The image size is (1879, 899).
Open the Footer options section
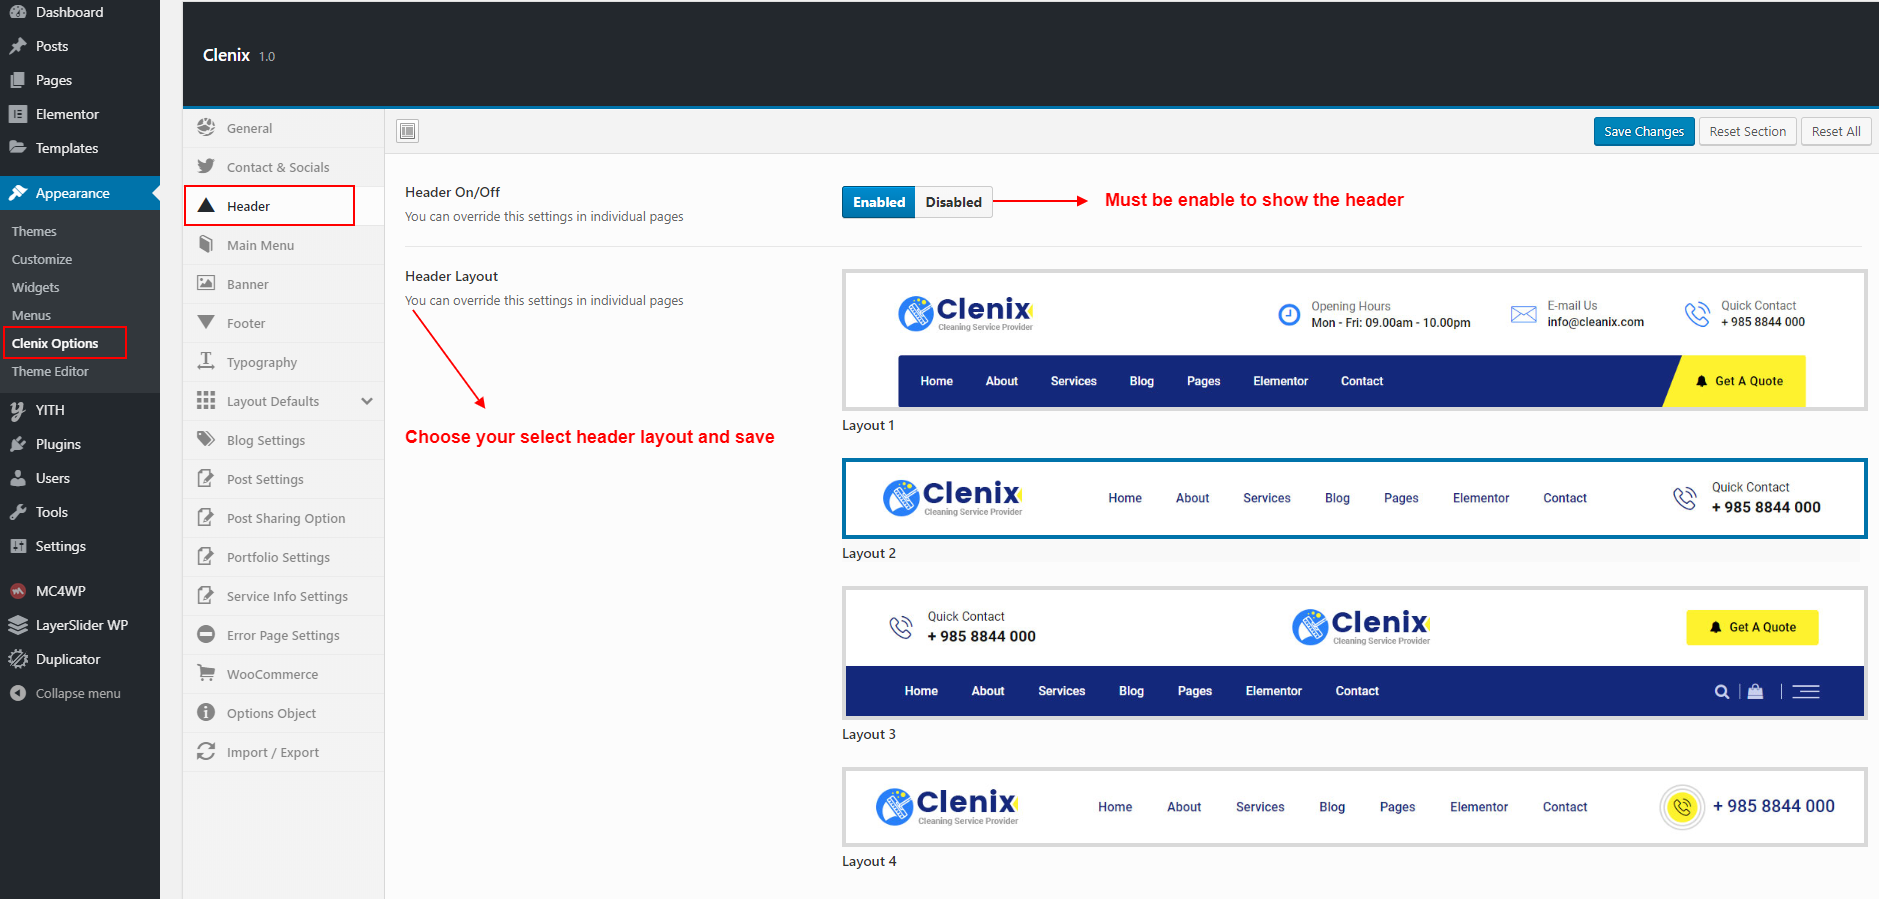284,323
